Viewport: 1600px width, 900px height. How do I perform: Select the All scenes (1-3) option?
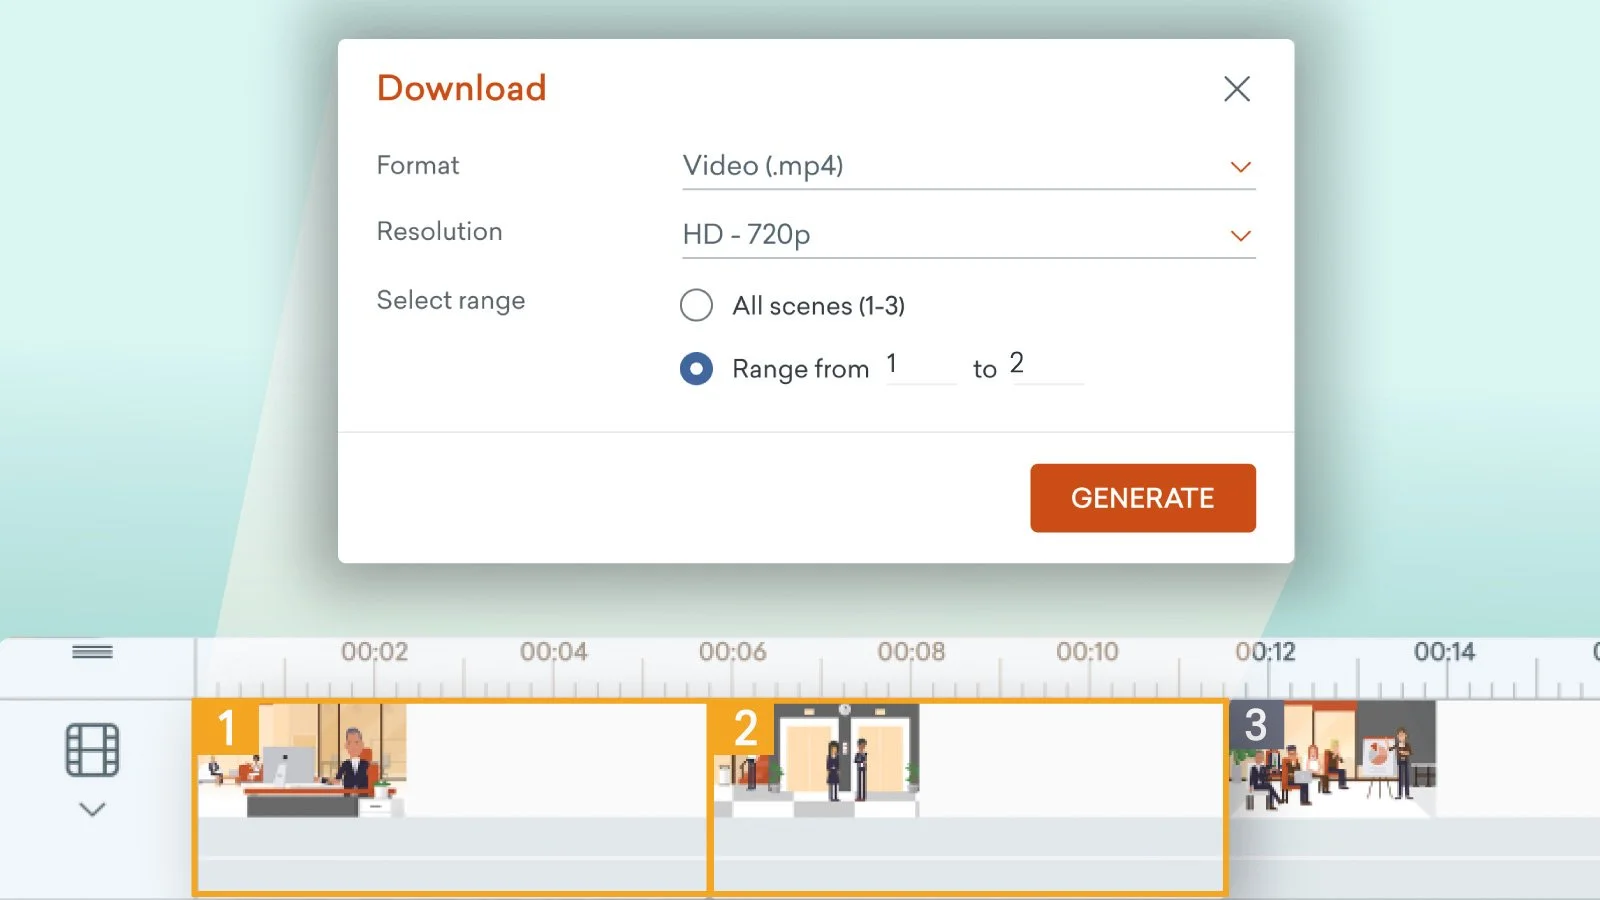pyautogui.click(x=697, y=305)
